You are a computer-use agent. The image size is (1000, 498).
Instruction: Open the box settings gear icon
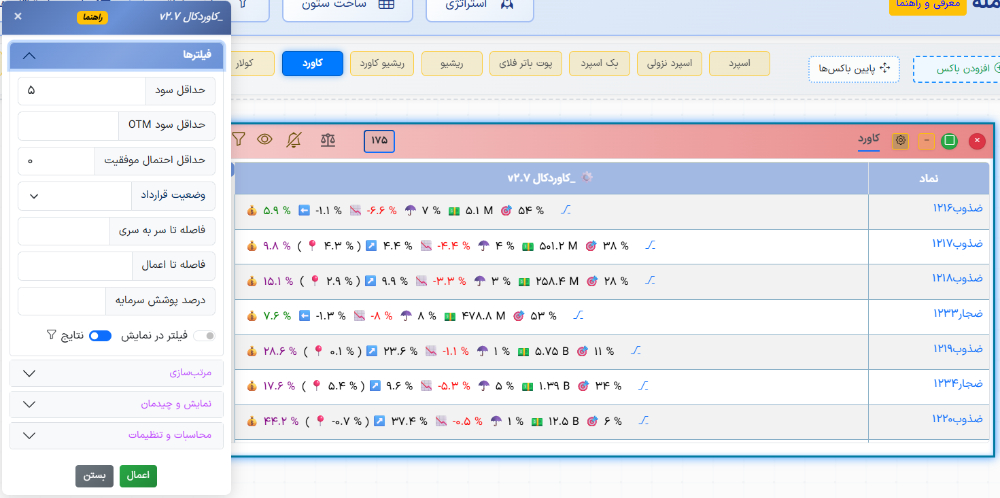(x=900, y=141)
